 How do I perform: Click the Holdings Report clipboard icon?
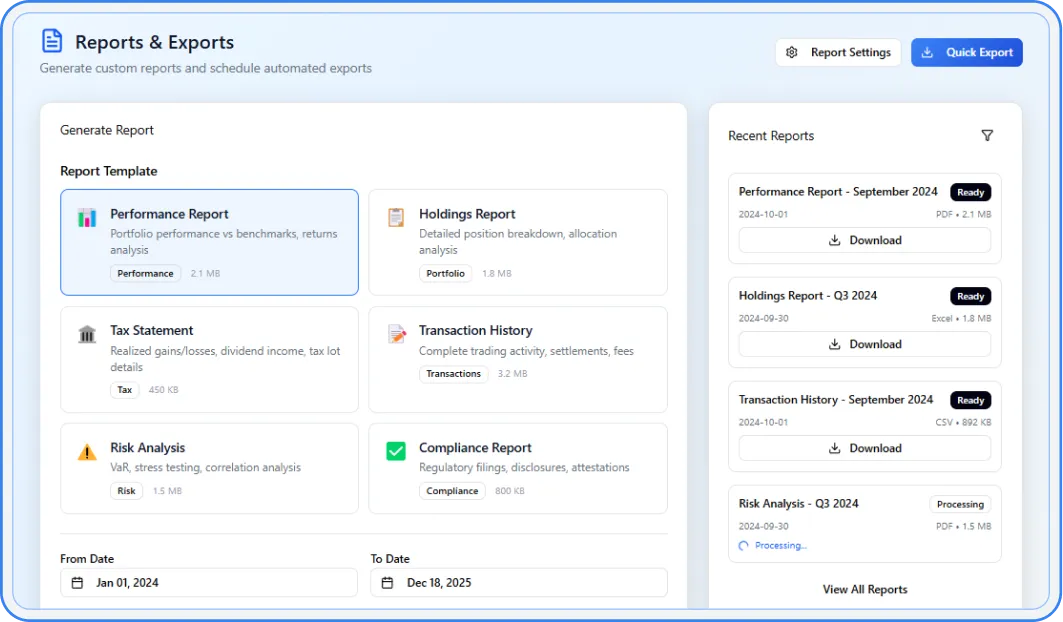tap(396, 217)
